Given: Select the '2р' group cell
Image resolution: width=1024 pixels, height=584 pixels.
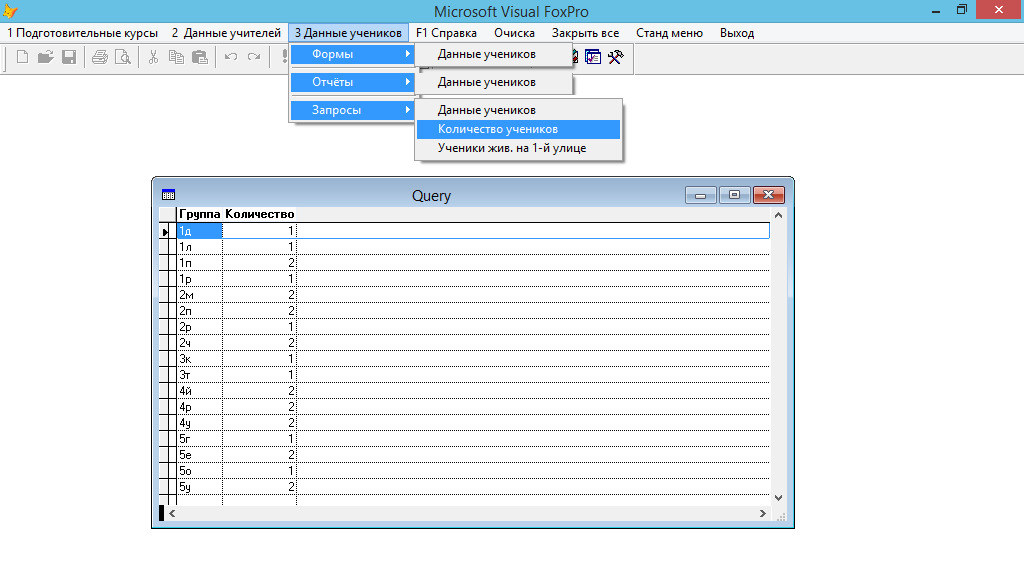Looking at the screenshot, I should click(x=200, y=327).
